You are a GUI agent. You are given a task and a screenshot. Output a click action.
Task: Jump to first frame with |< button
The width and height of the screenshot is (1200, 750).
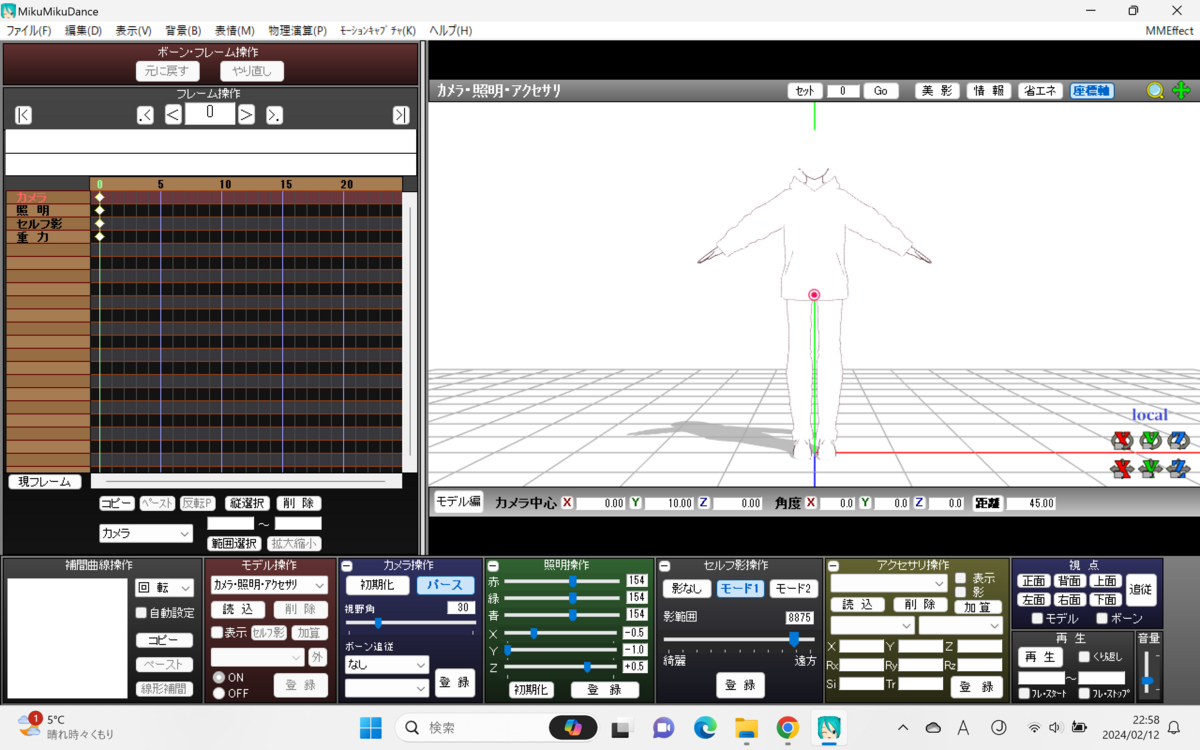(x=23, y=115)
